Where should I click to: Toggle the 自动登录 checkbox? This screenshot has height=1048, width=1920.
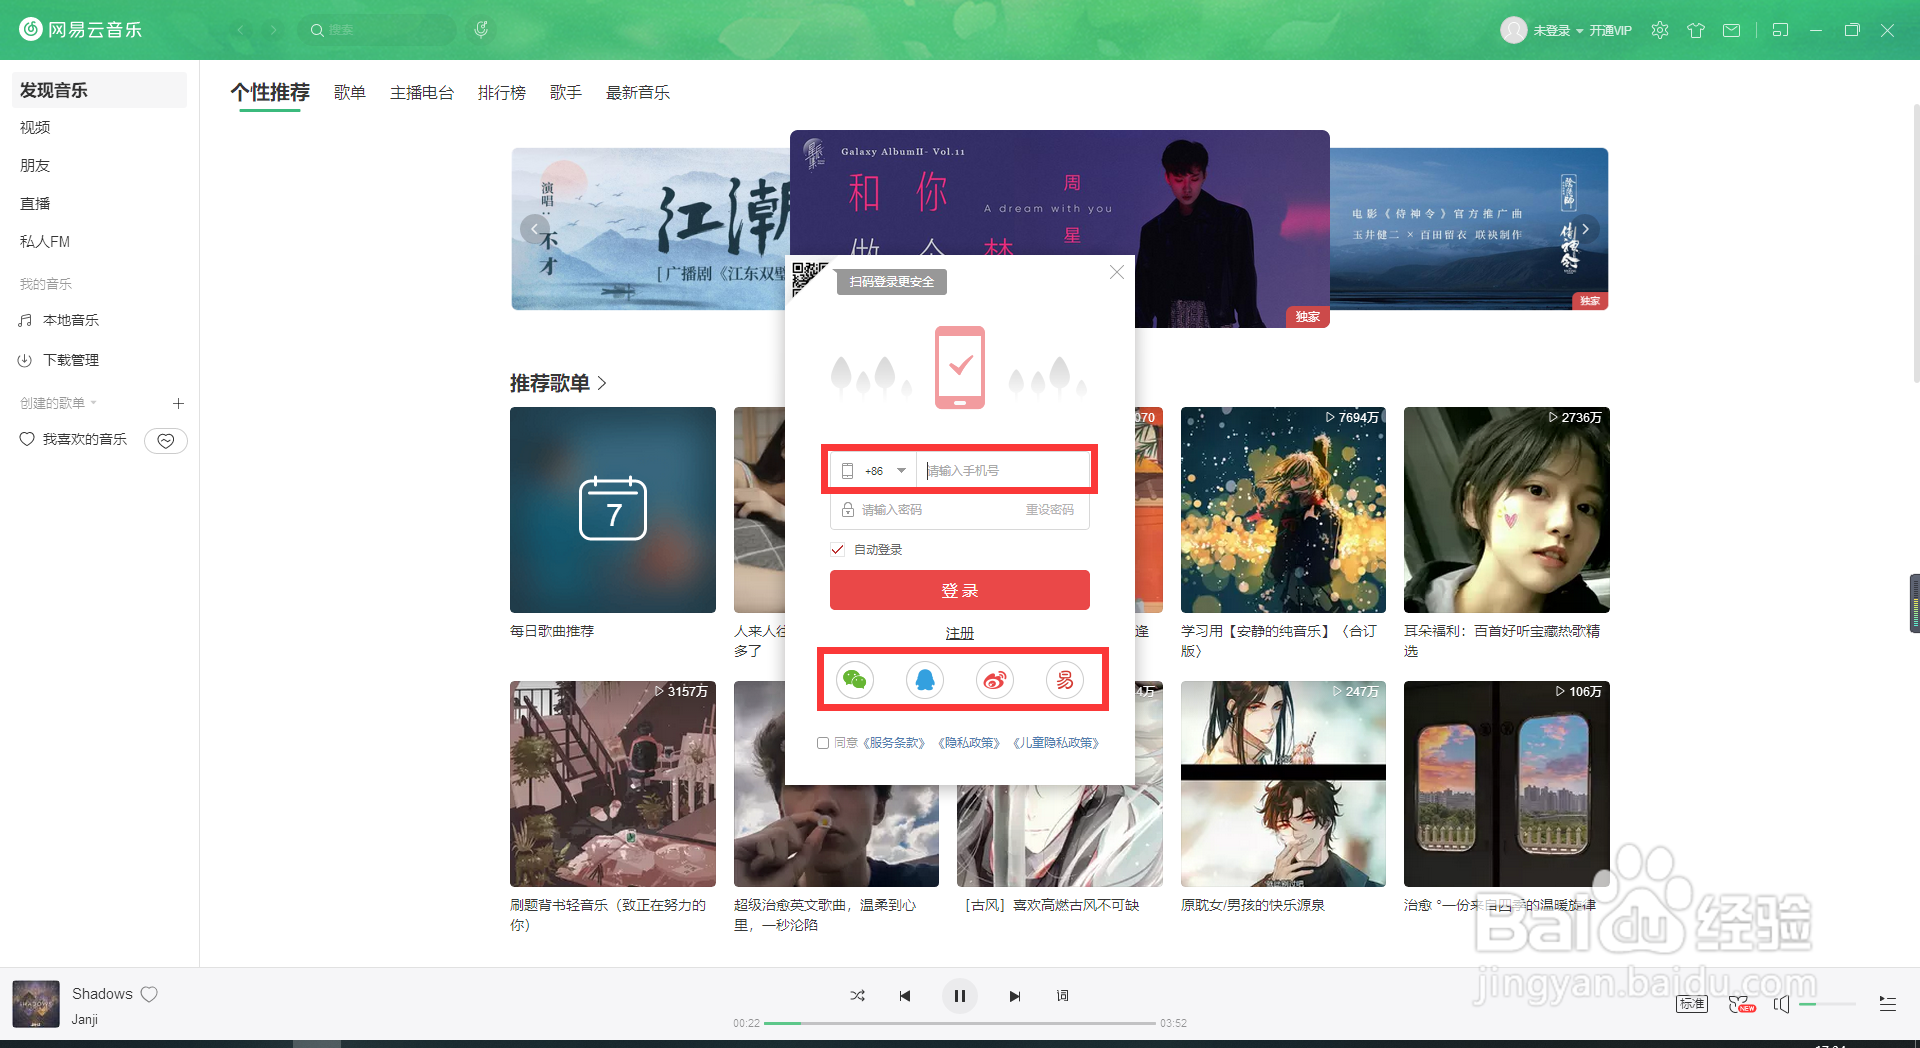[x=838, y=549]
